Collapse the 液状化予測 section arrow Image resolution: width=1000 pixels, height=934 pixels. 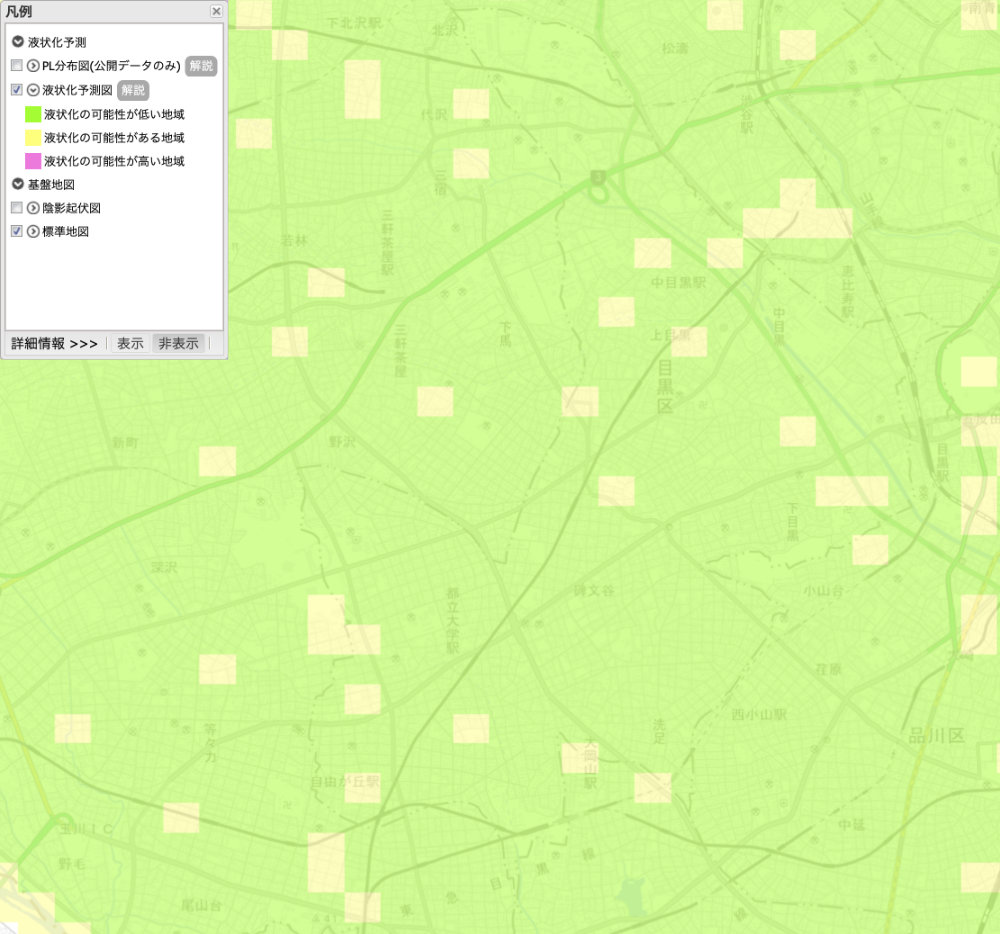[x=18, y=42]
